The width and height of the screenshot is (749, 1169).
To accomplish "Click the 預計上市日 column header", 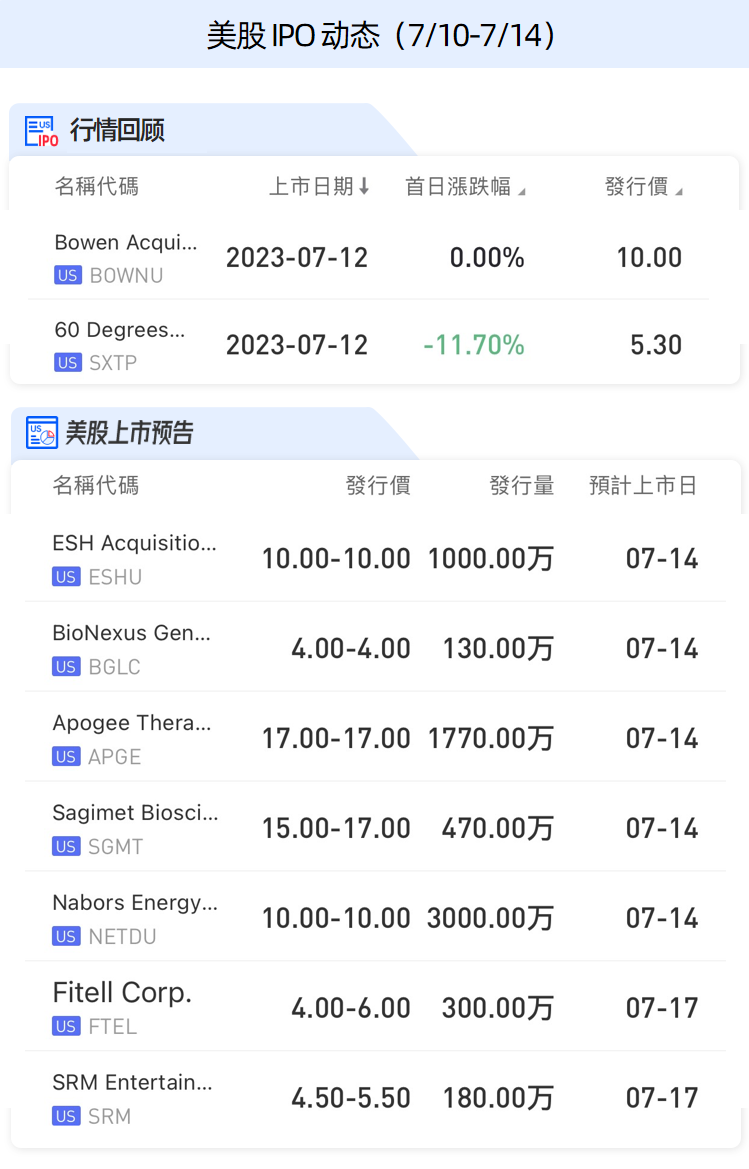I will click(x=643, y=486).
